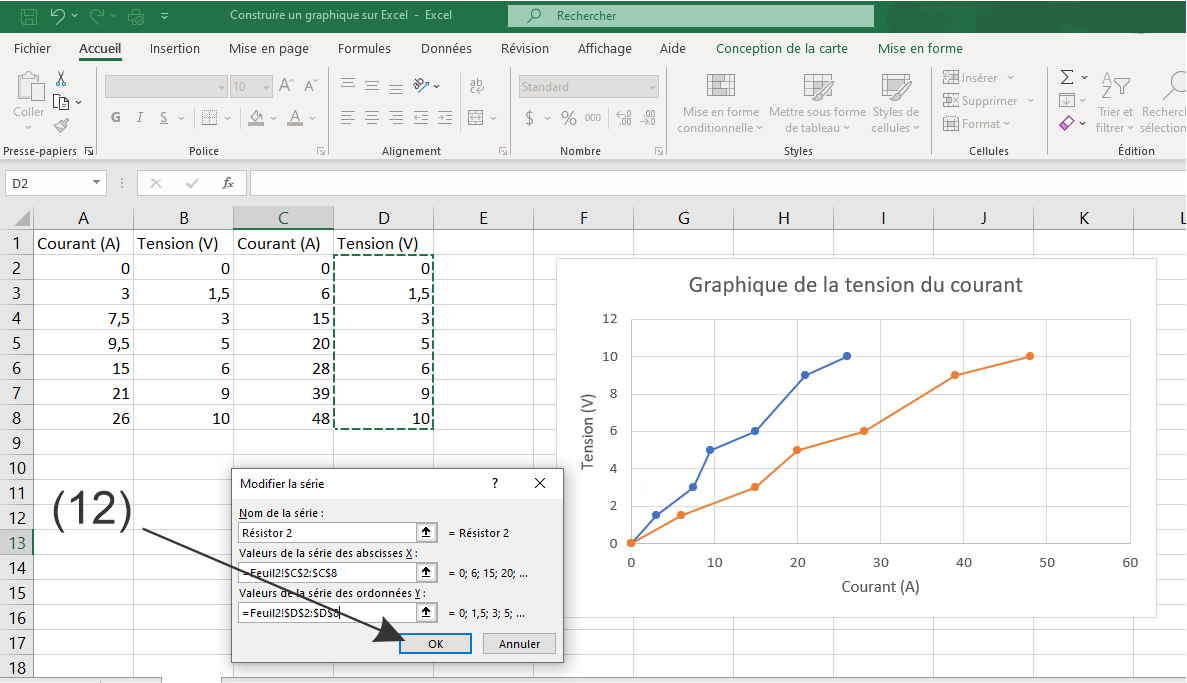Click the Annuler button
1187x683 pixels.
click(x=519, y=644)
